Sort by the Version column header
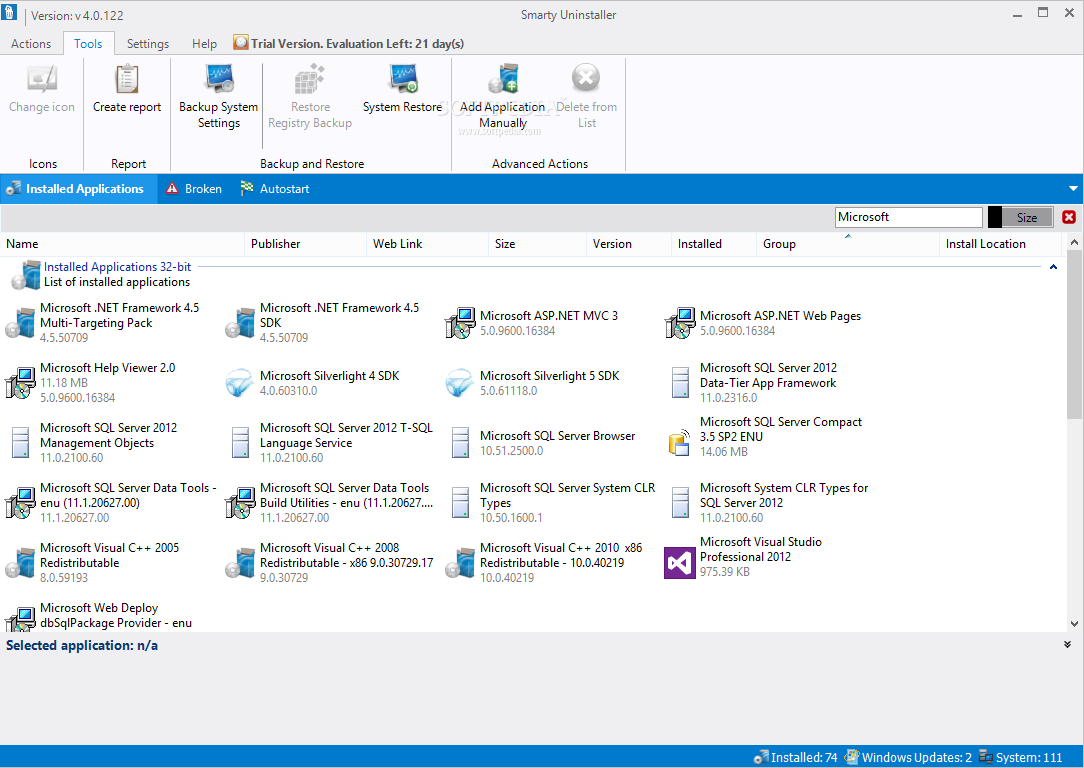The image size is (1084, 768). point(629,244)
